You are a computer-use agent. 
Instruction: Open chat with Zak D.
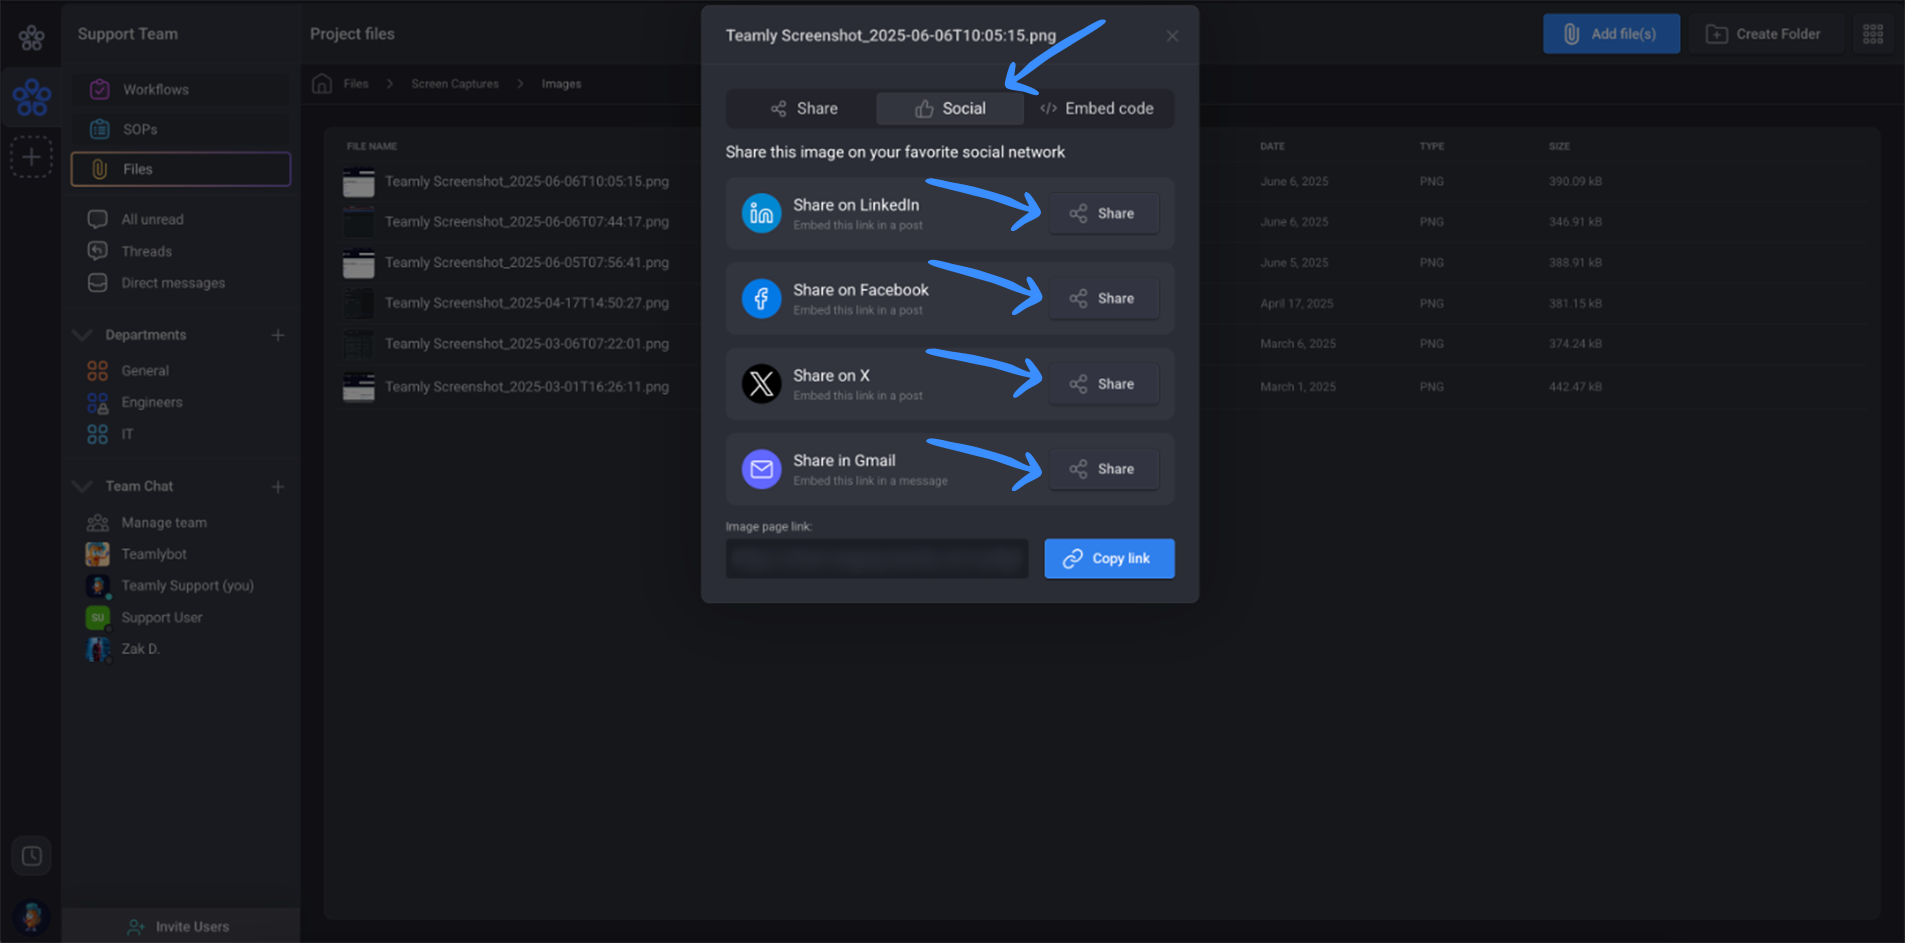(140, 649)
